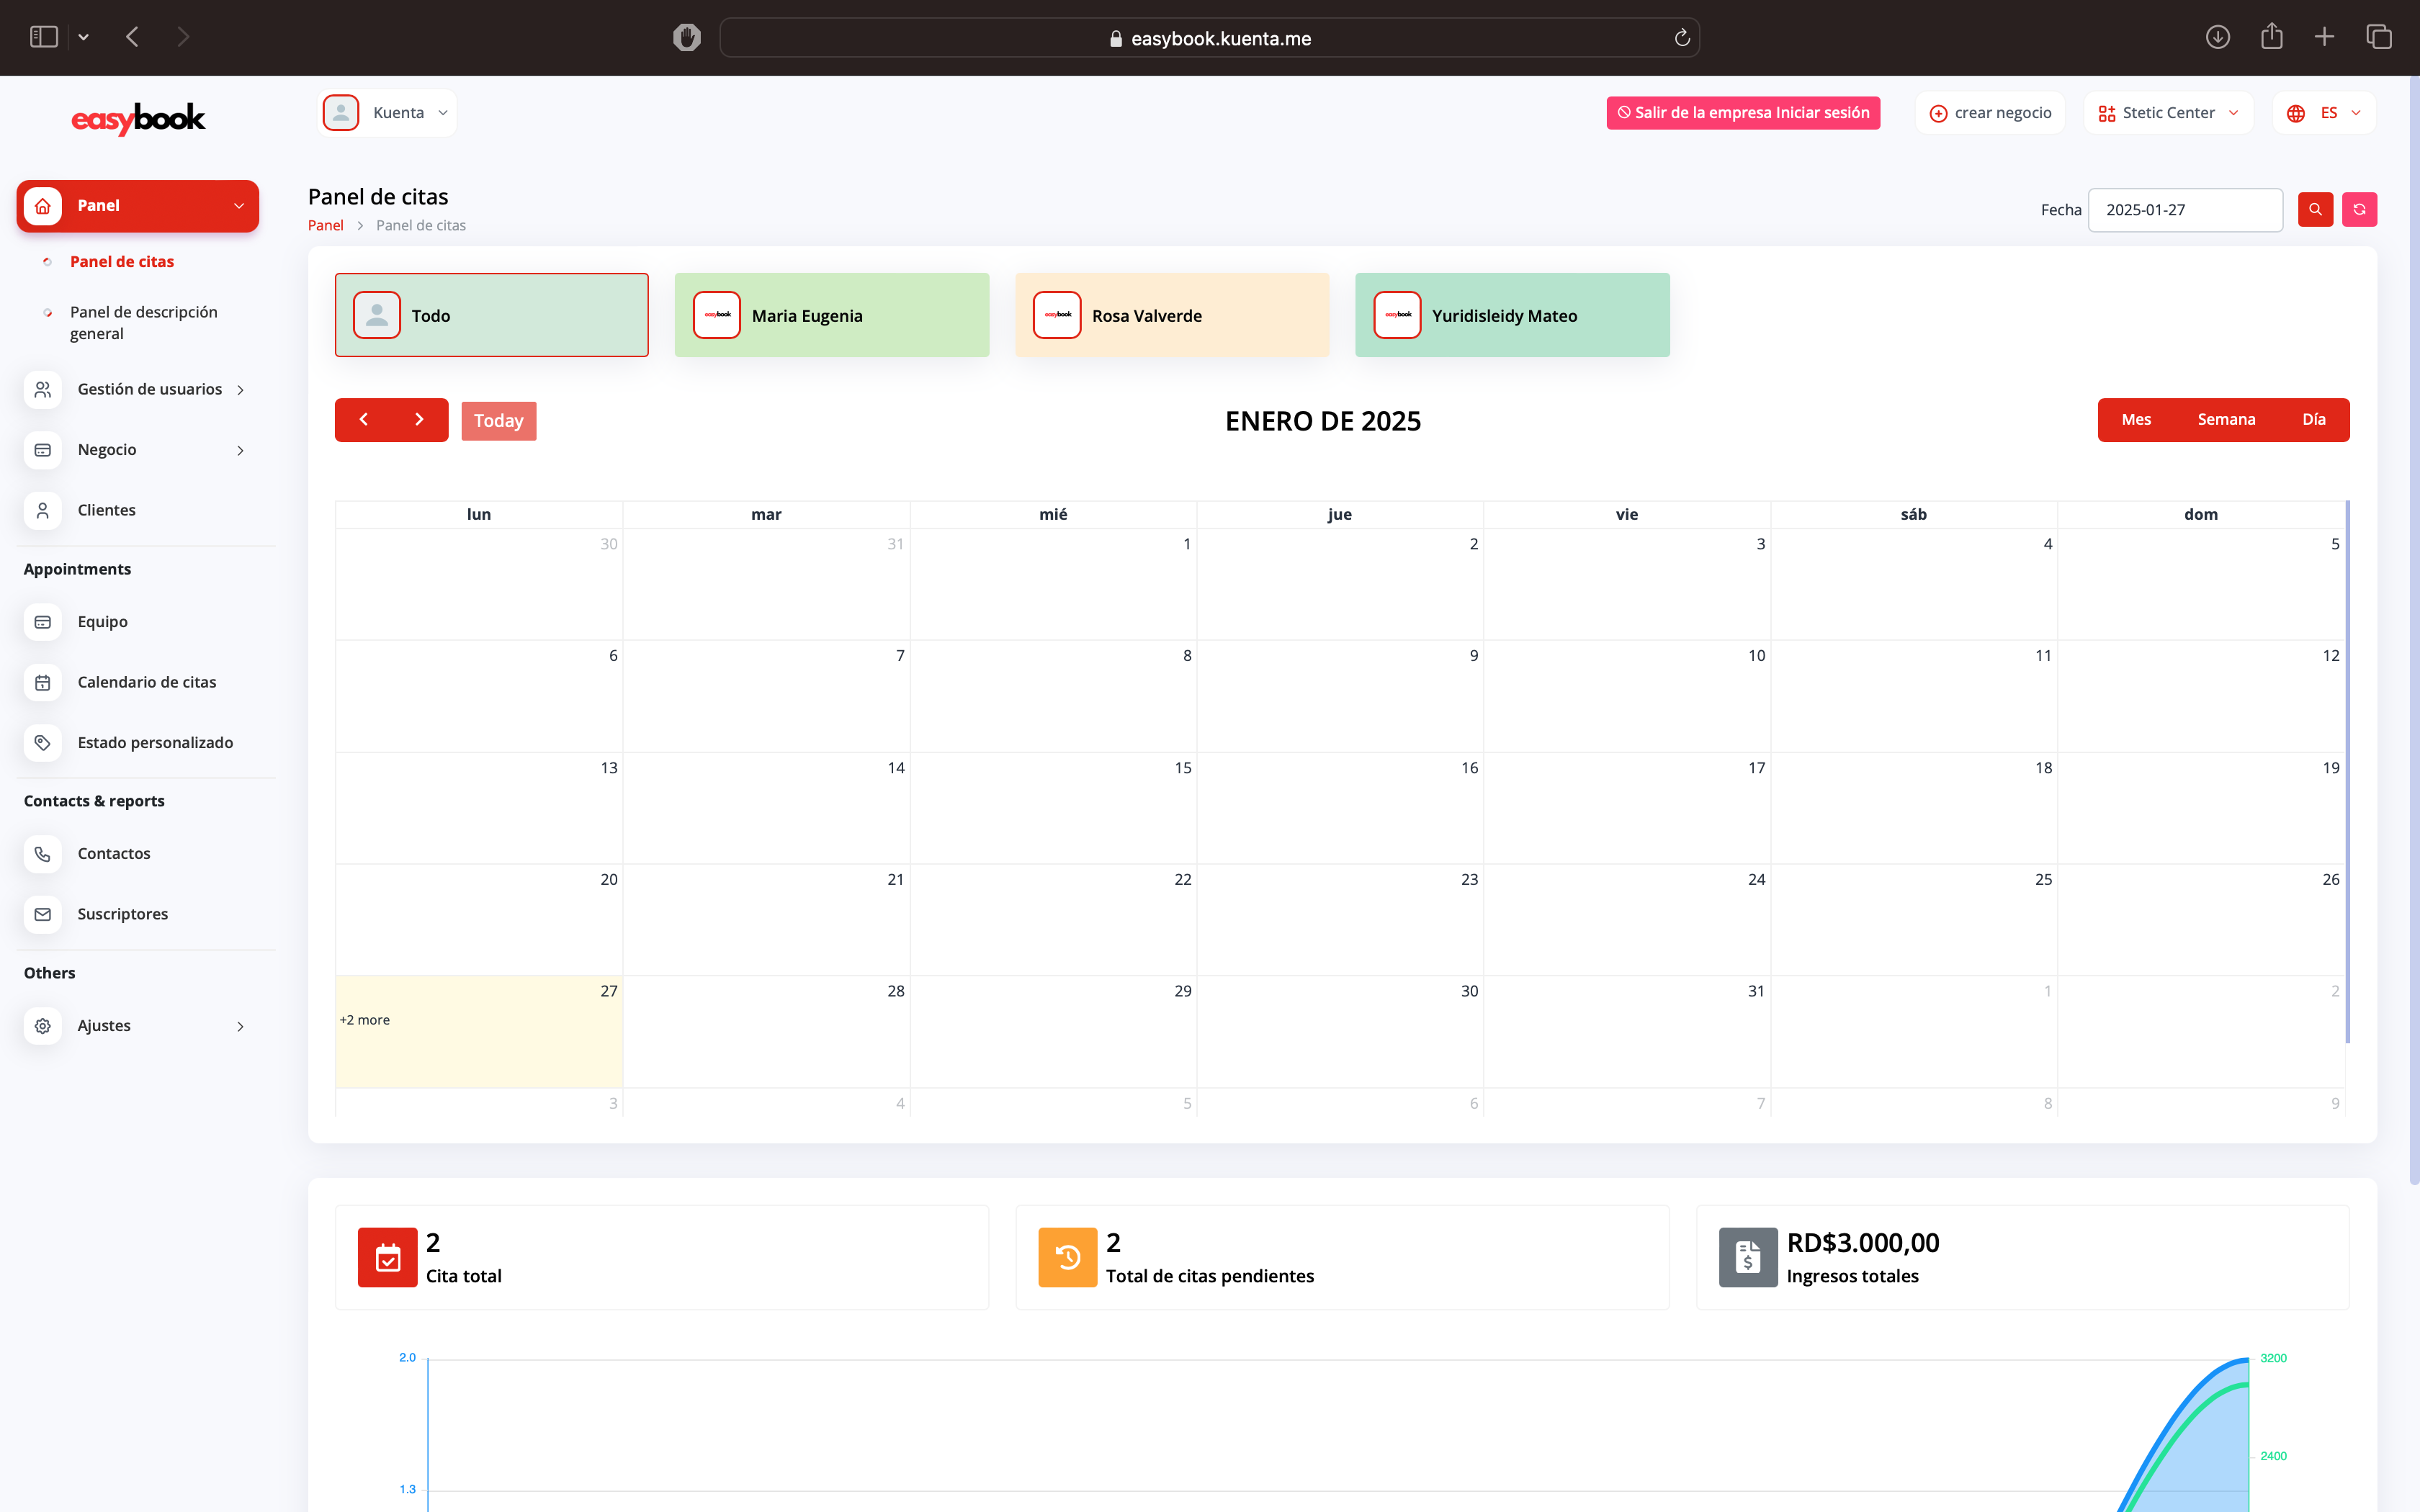Open Contactos phone icon in sidebar
This screenshot has width=2420, height=1512.
coord(43,853)
